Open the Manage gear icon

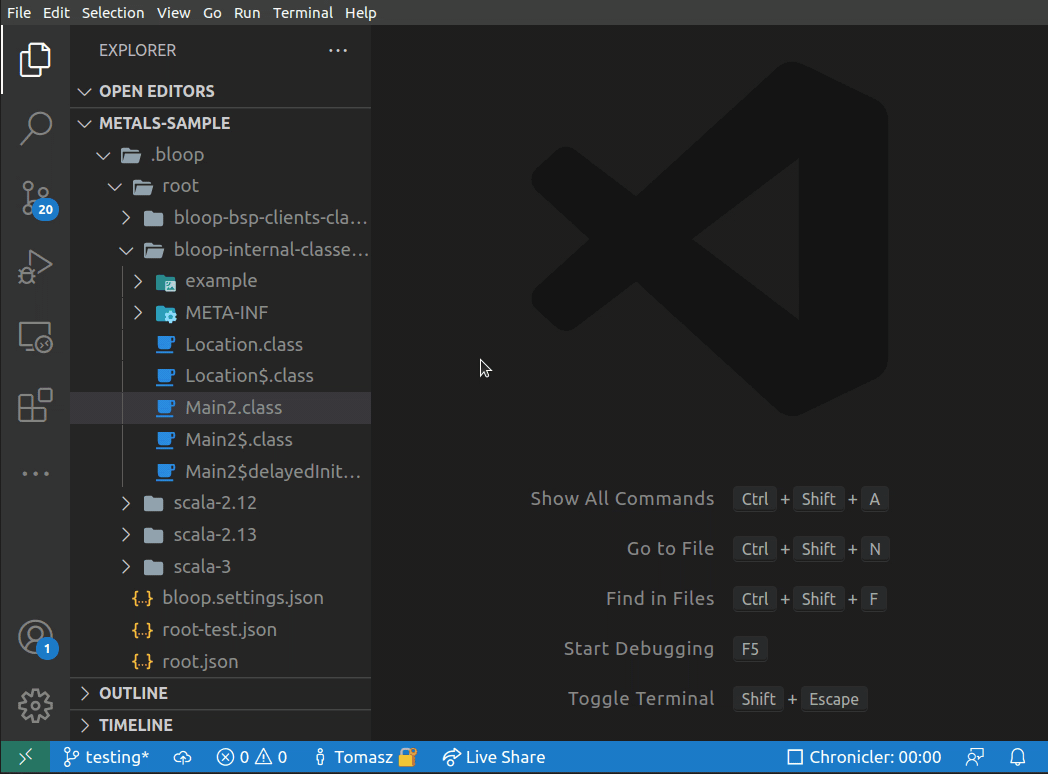tap(35, 706)
